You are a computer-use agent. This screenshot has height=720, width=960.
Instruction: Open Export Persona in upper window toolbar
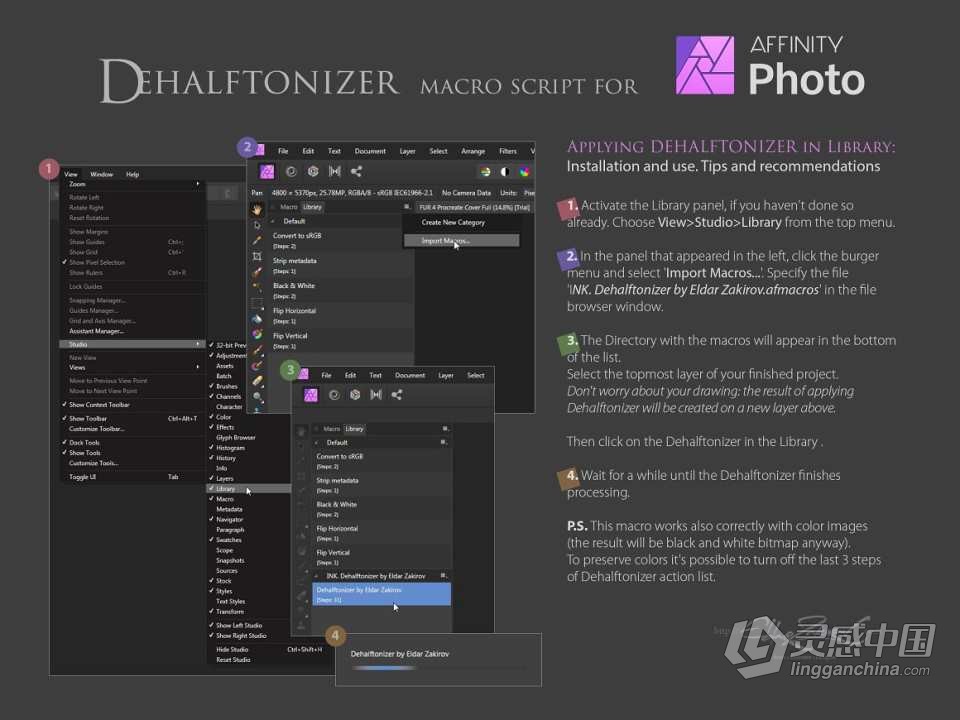[x=356, y=171]
